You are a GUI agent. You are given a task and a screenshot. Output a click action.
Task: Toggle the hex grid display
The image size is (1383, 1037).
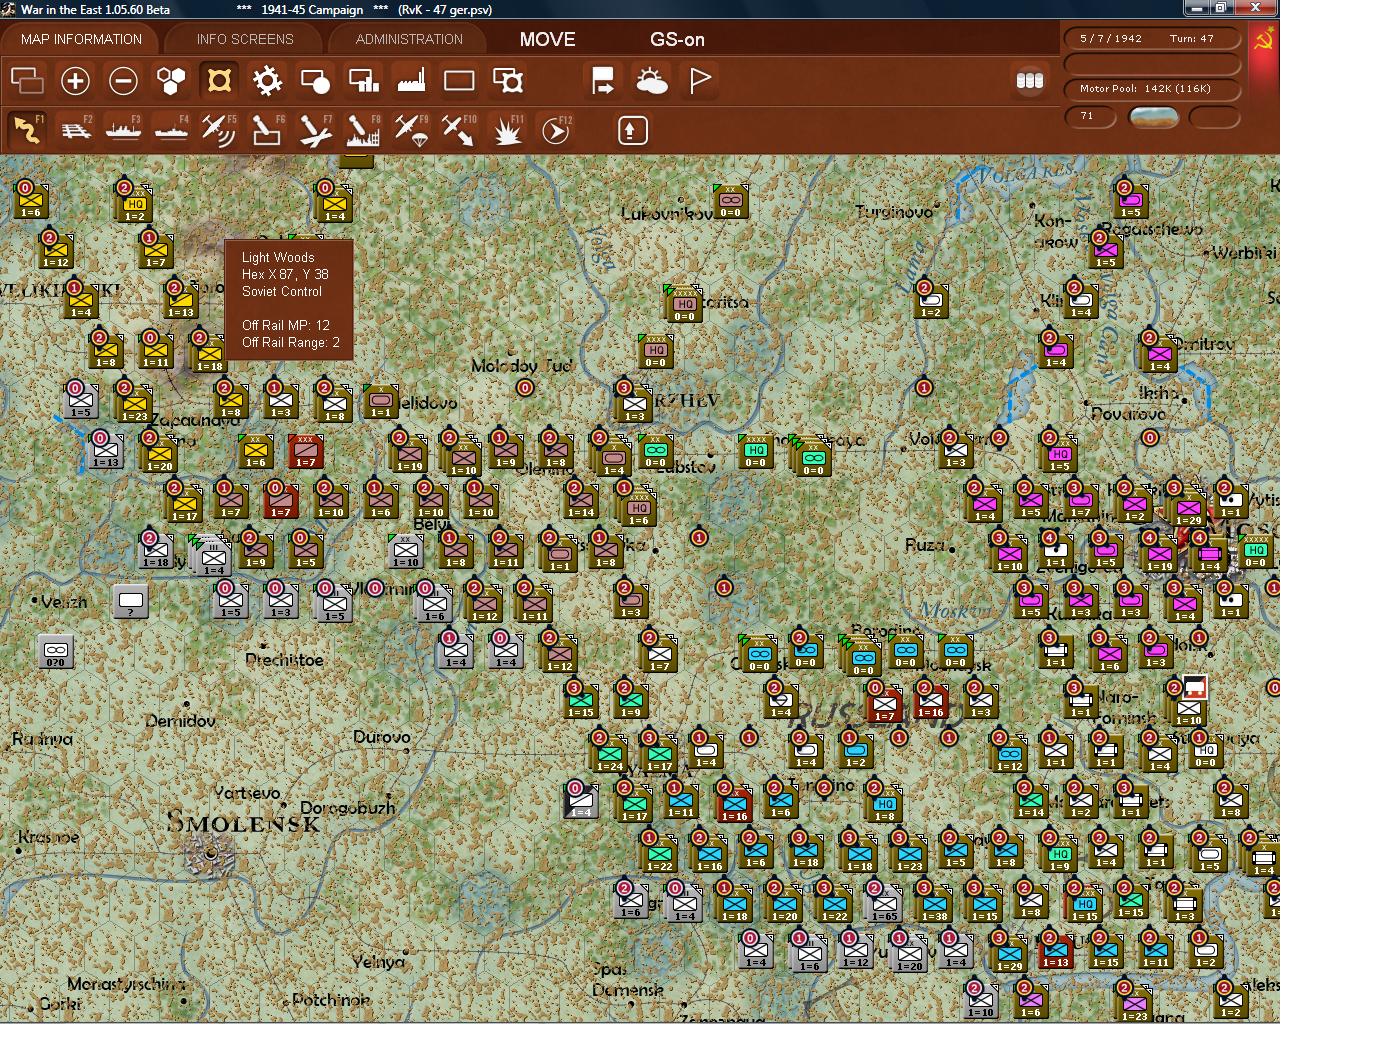tap(171, 80)
